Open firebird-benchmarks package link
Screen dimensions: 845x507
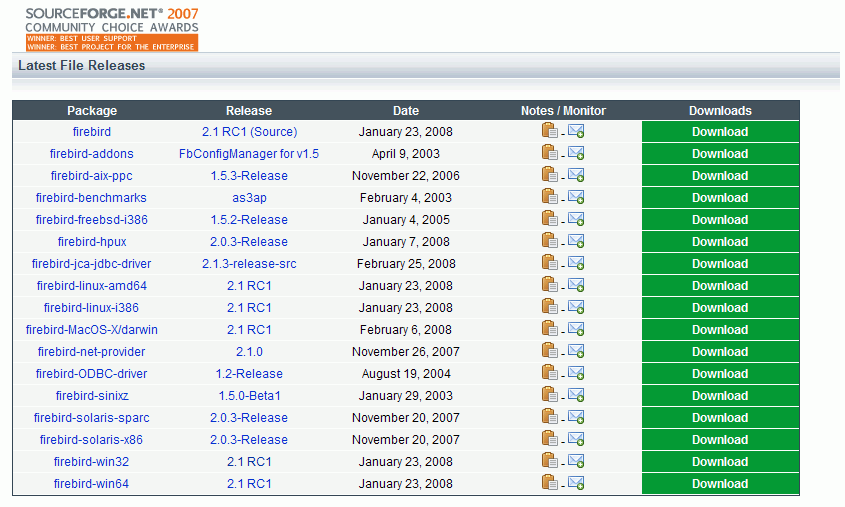(x=91, y=198)
